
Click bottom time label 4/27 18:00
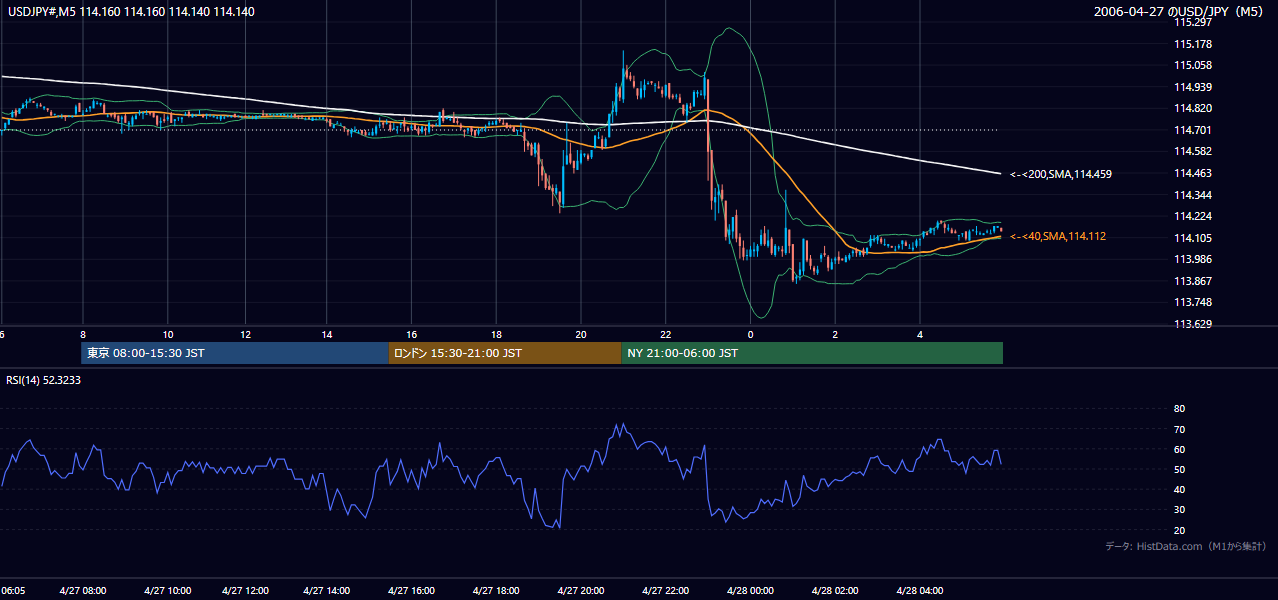[496, 590]
